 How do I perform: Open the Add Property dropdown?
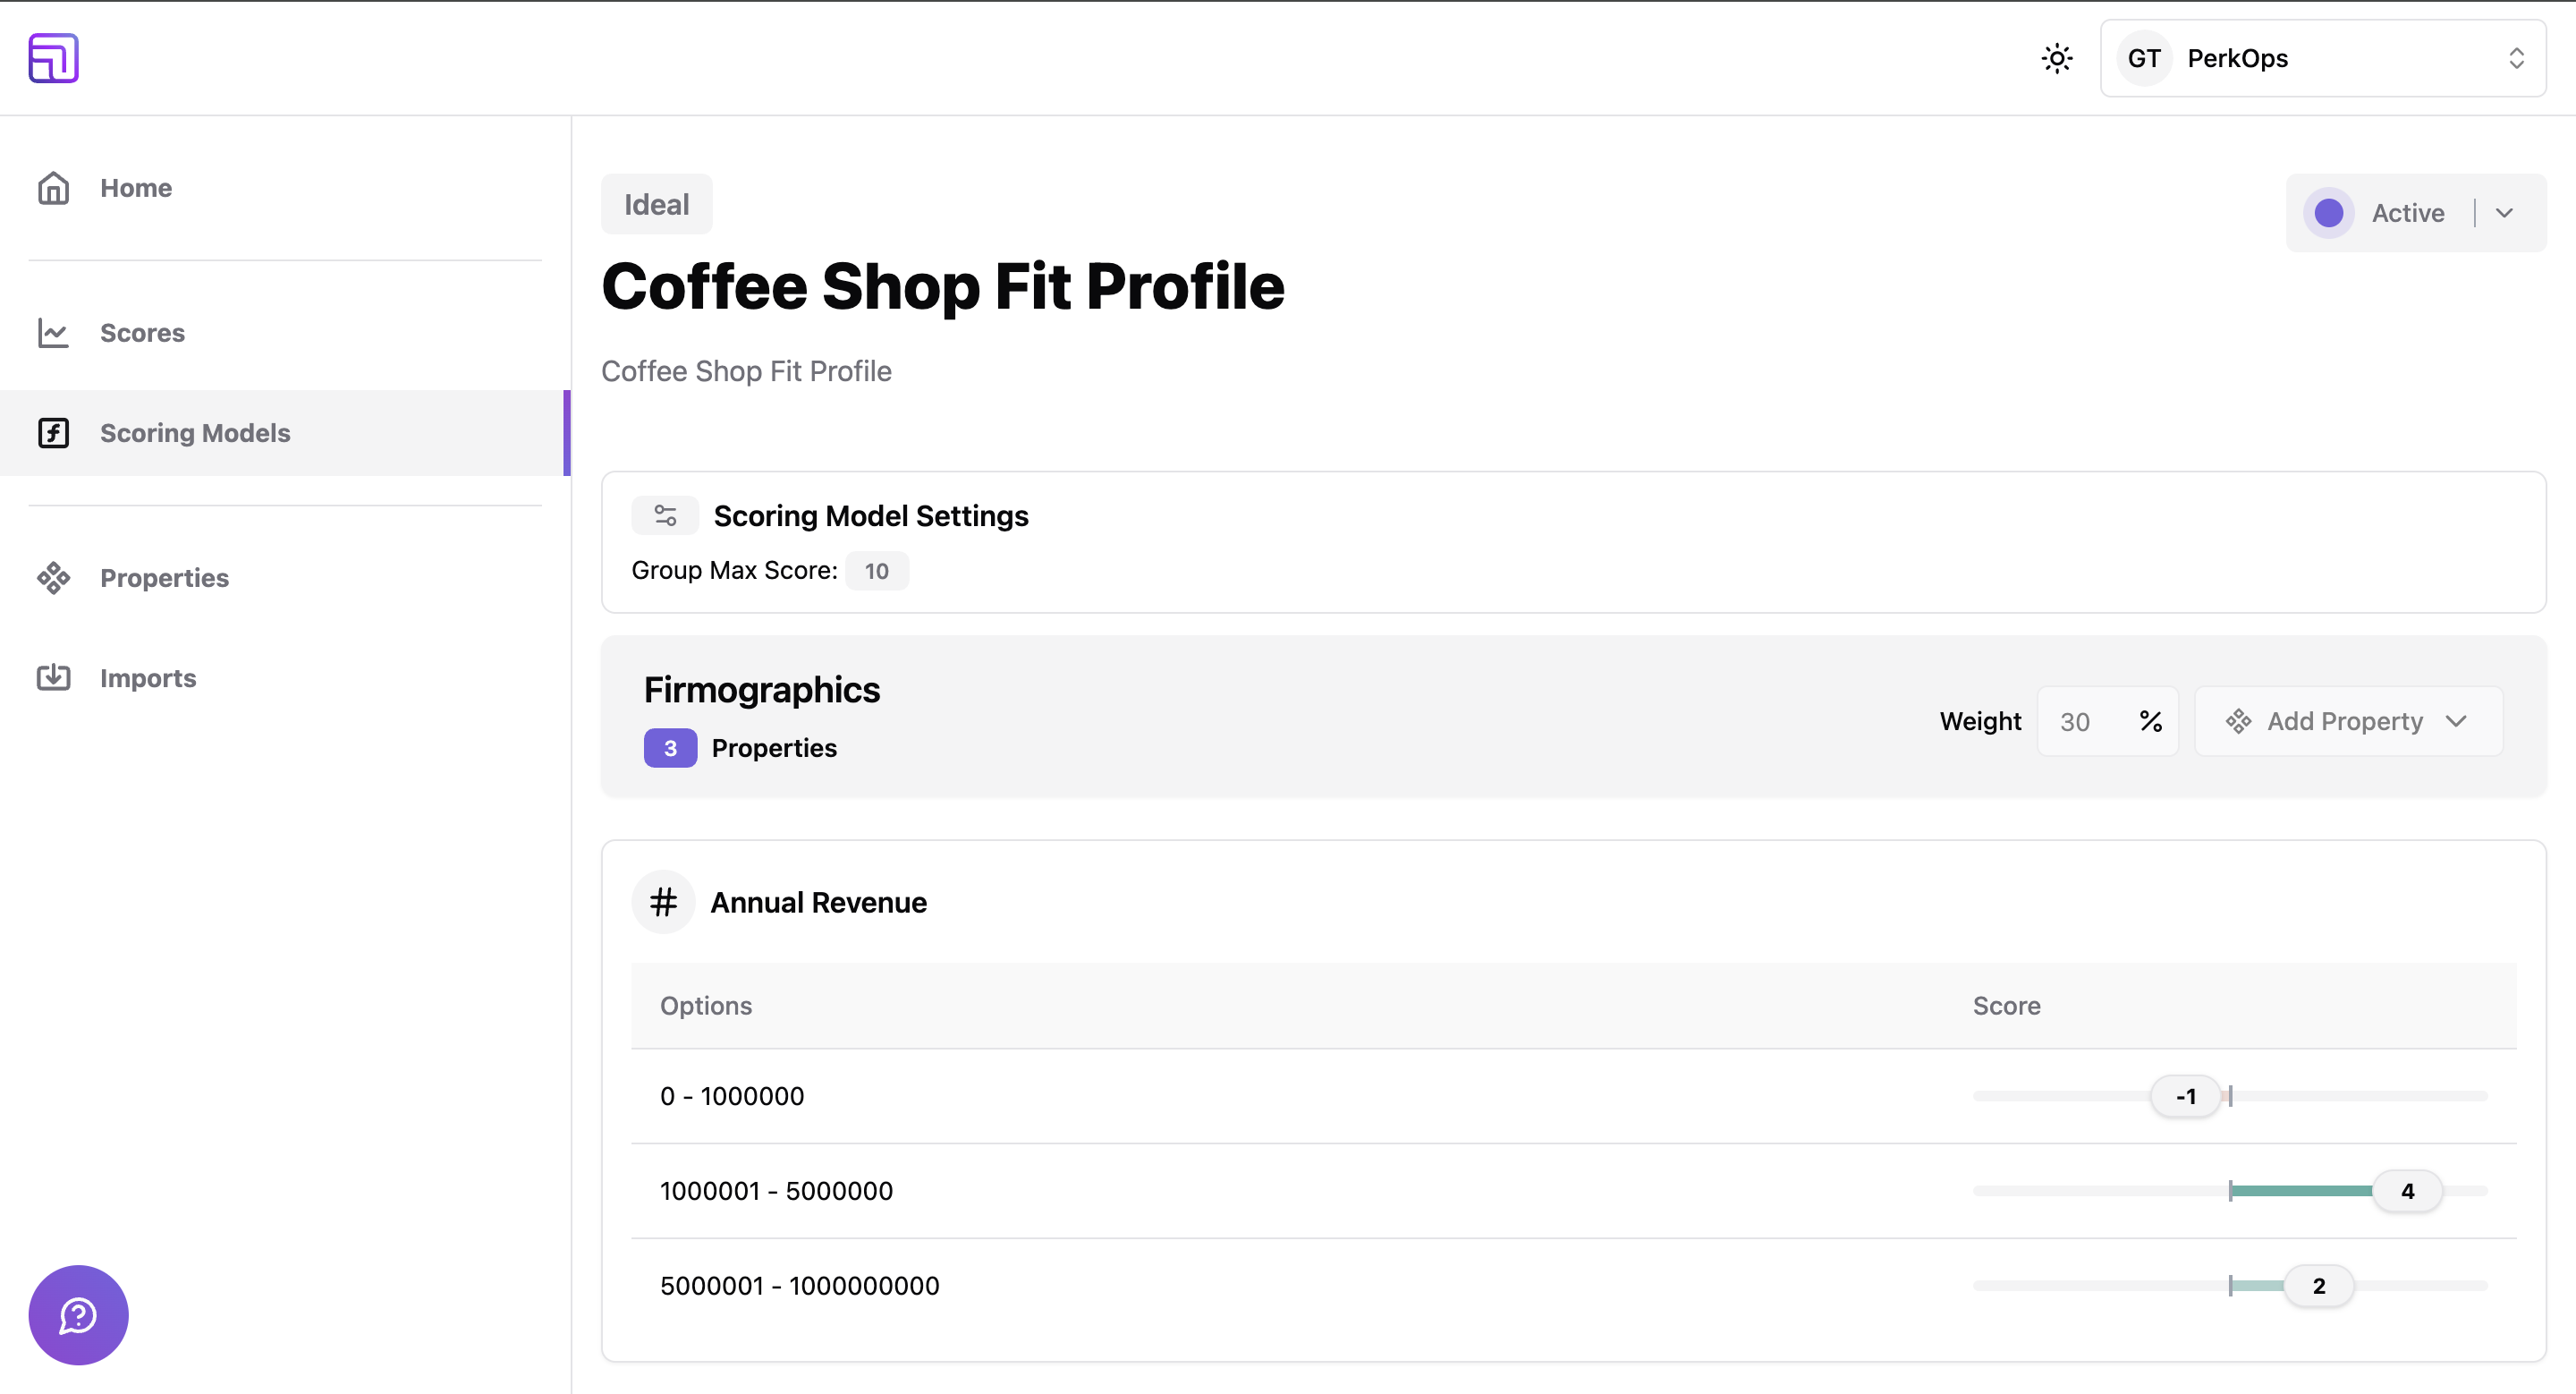pyautogui.click(x=2348, y=721)
